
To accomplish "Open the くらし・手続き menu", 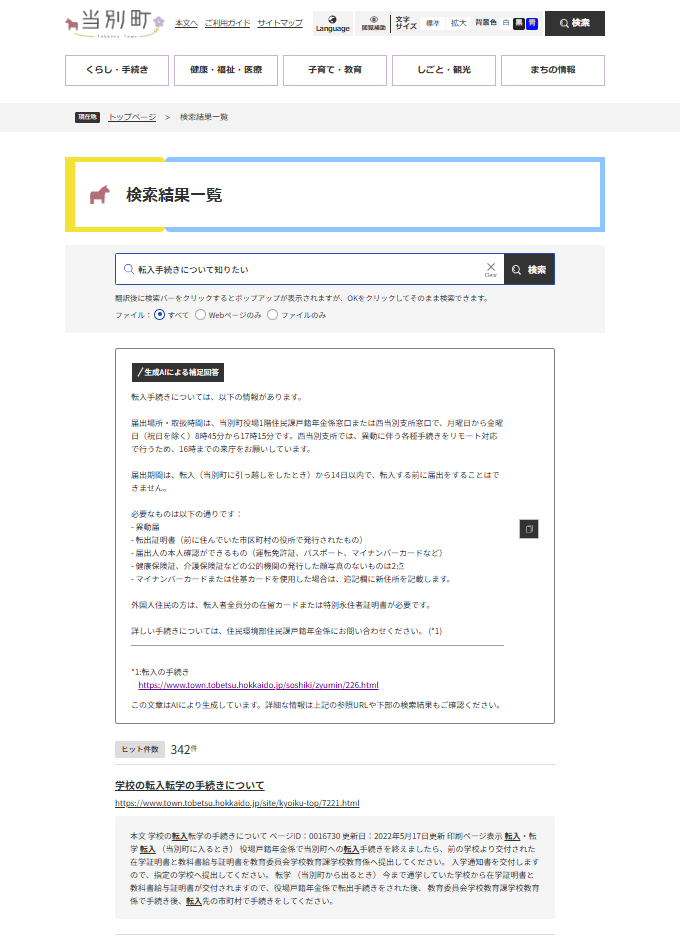I will tap(117, 70).
